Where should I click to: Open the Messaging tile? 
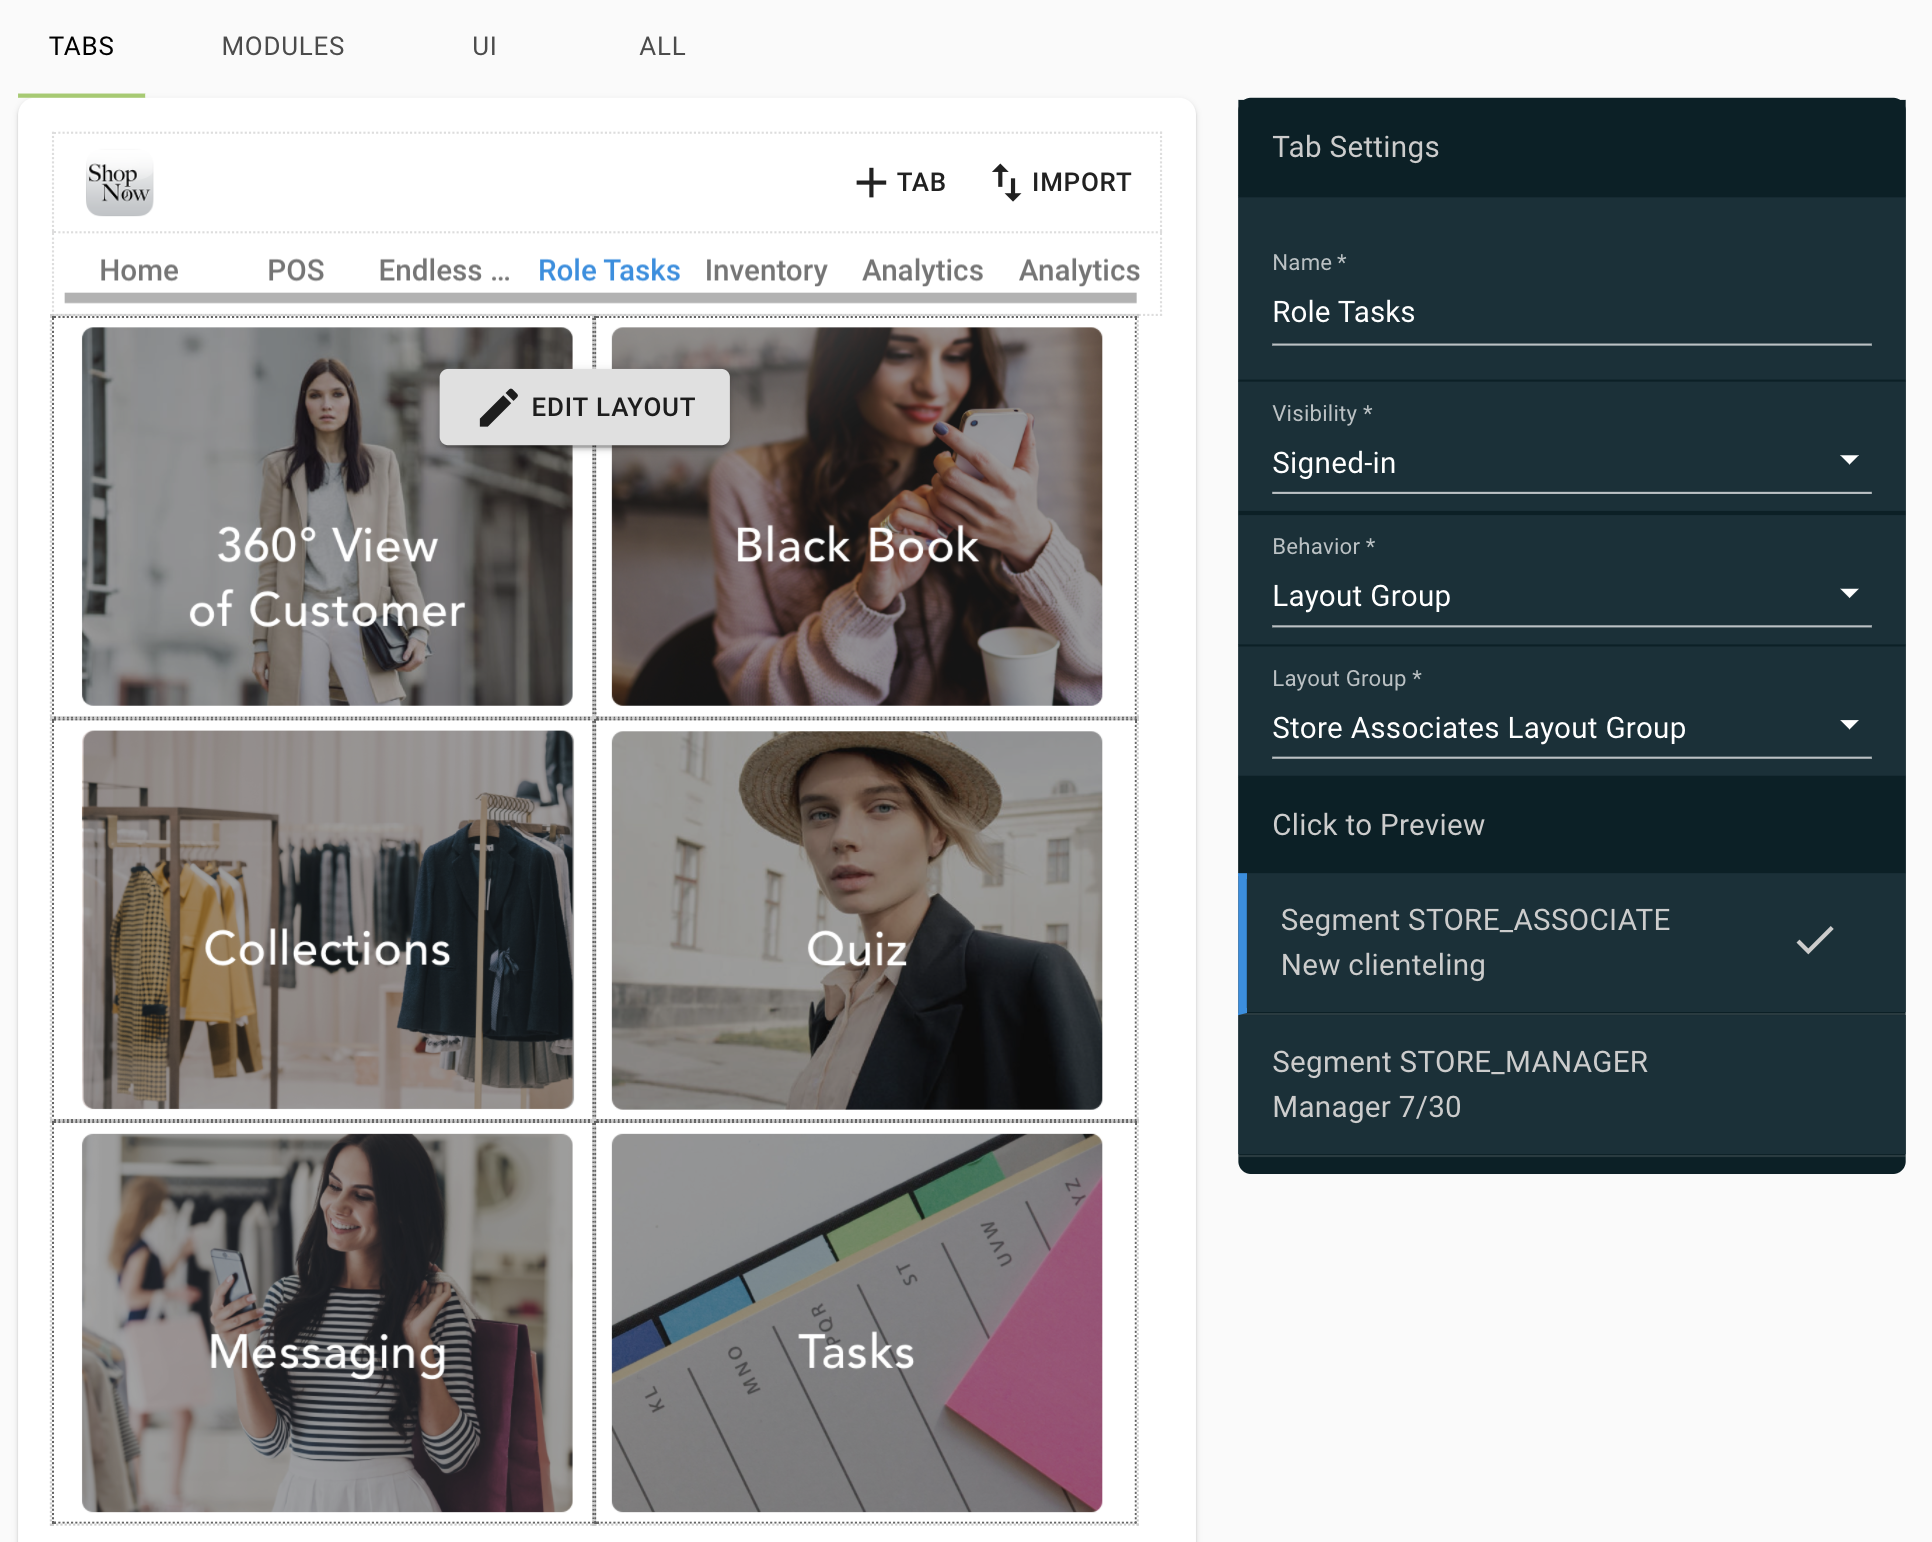click(x=327, y=1323)
